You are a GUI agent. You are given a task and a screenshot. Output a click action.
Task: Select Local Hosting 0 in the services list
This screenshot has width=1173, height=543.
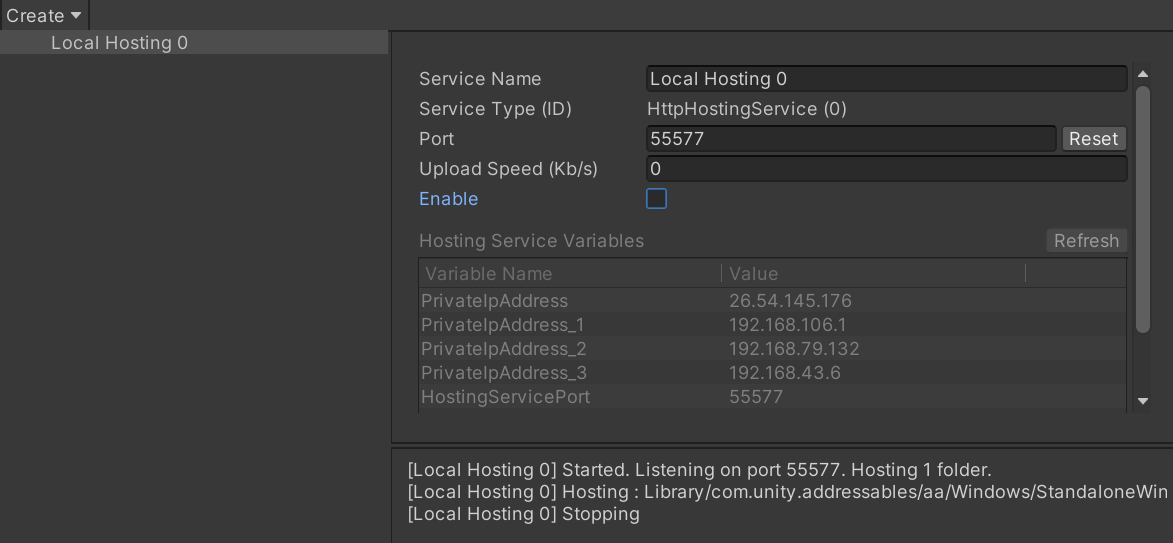coord(119,43)
